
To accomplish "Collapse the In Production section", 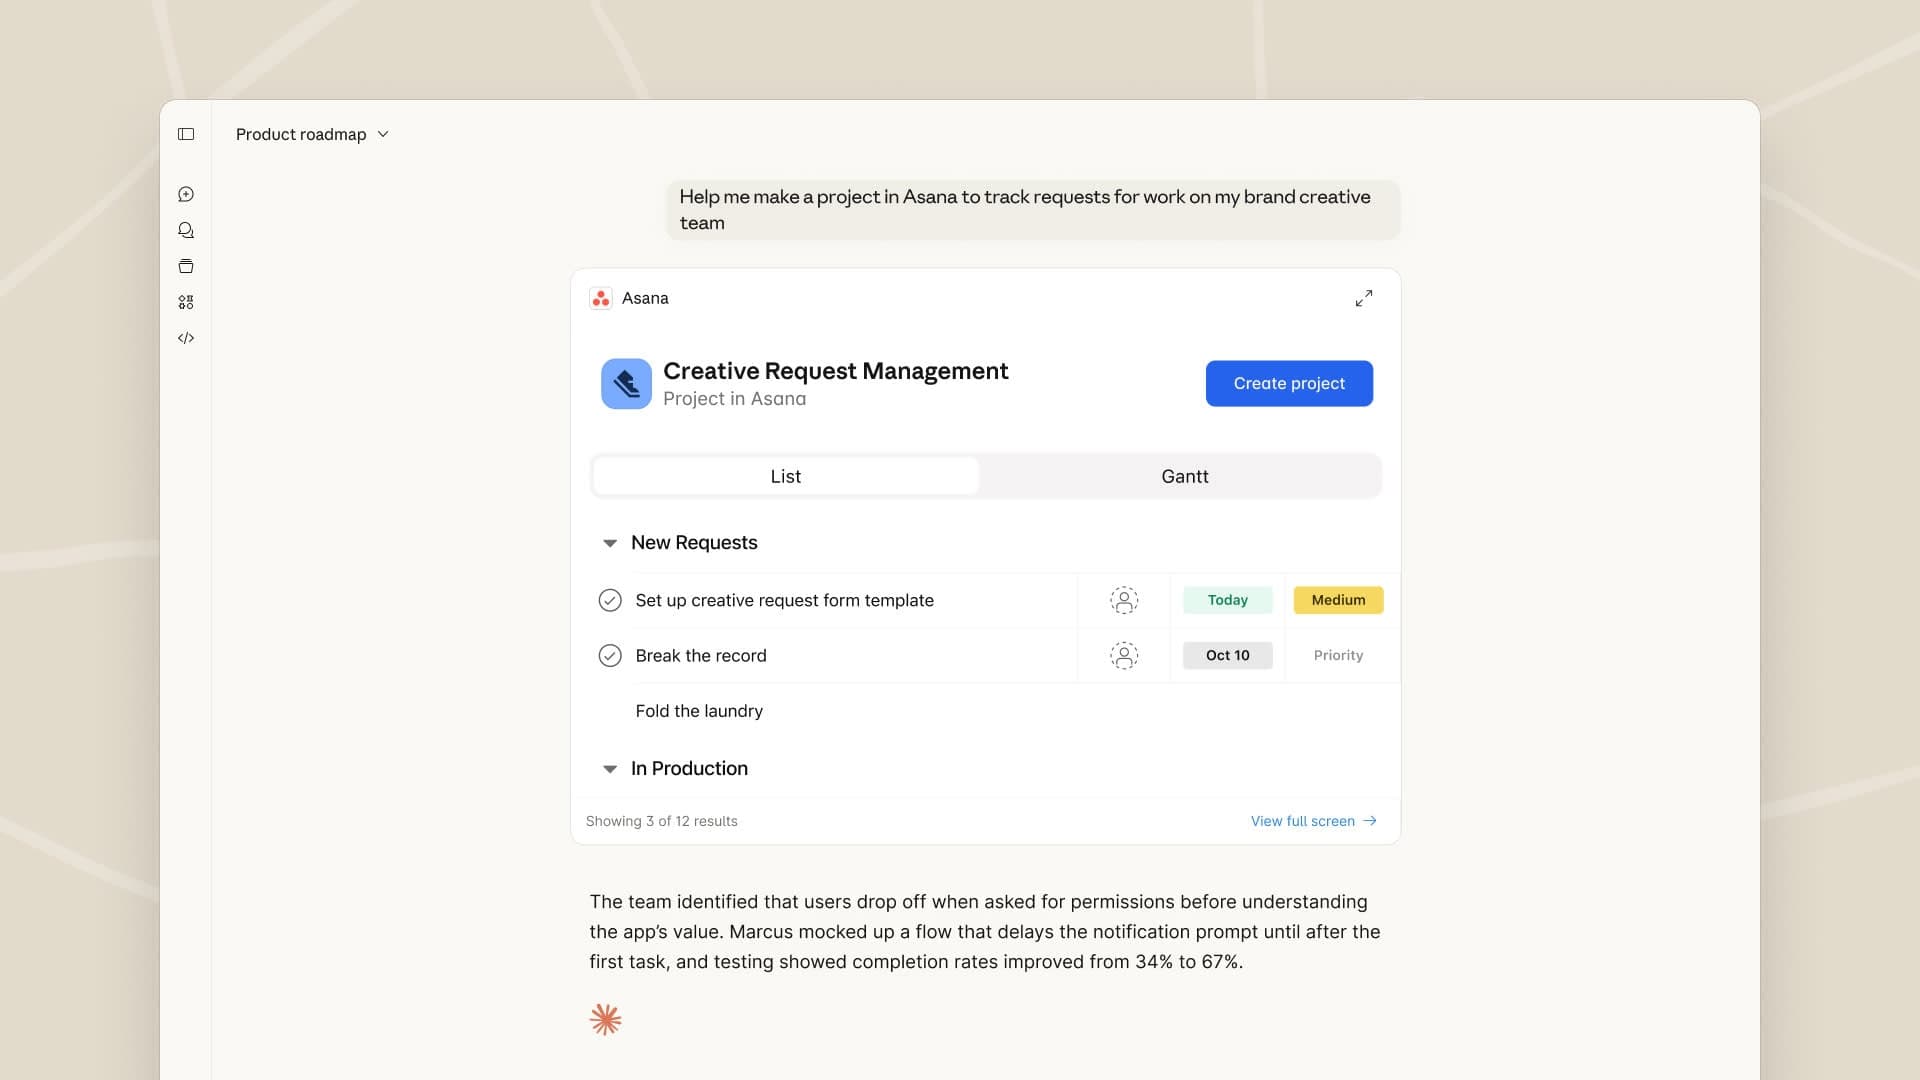I will 609,768.
